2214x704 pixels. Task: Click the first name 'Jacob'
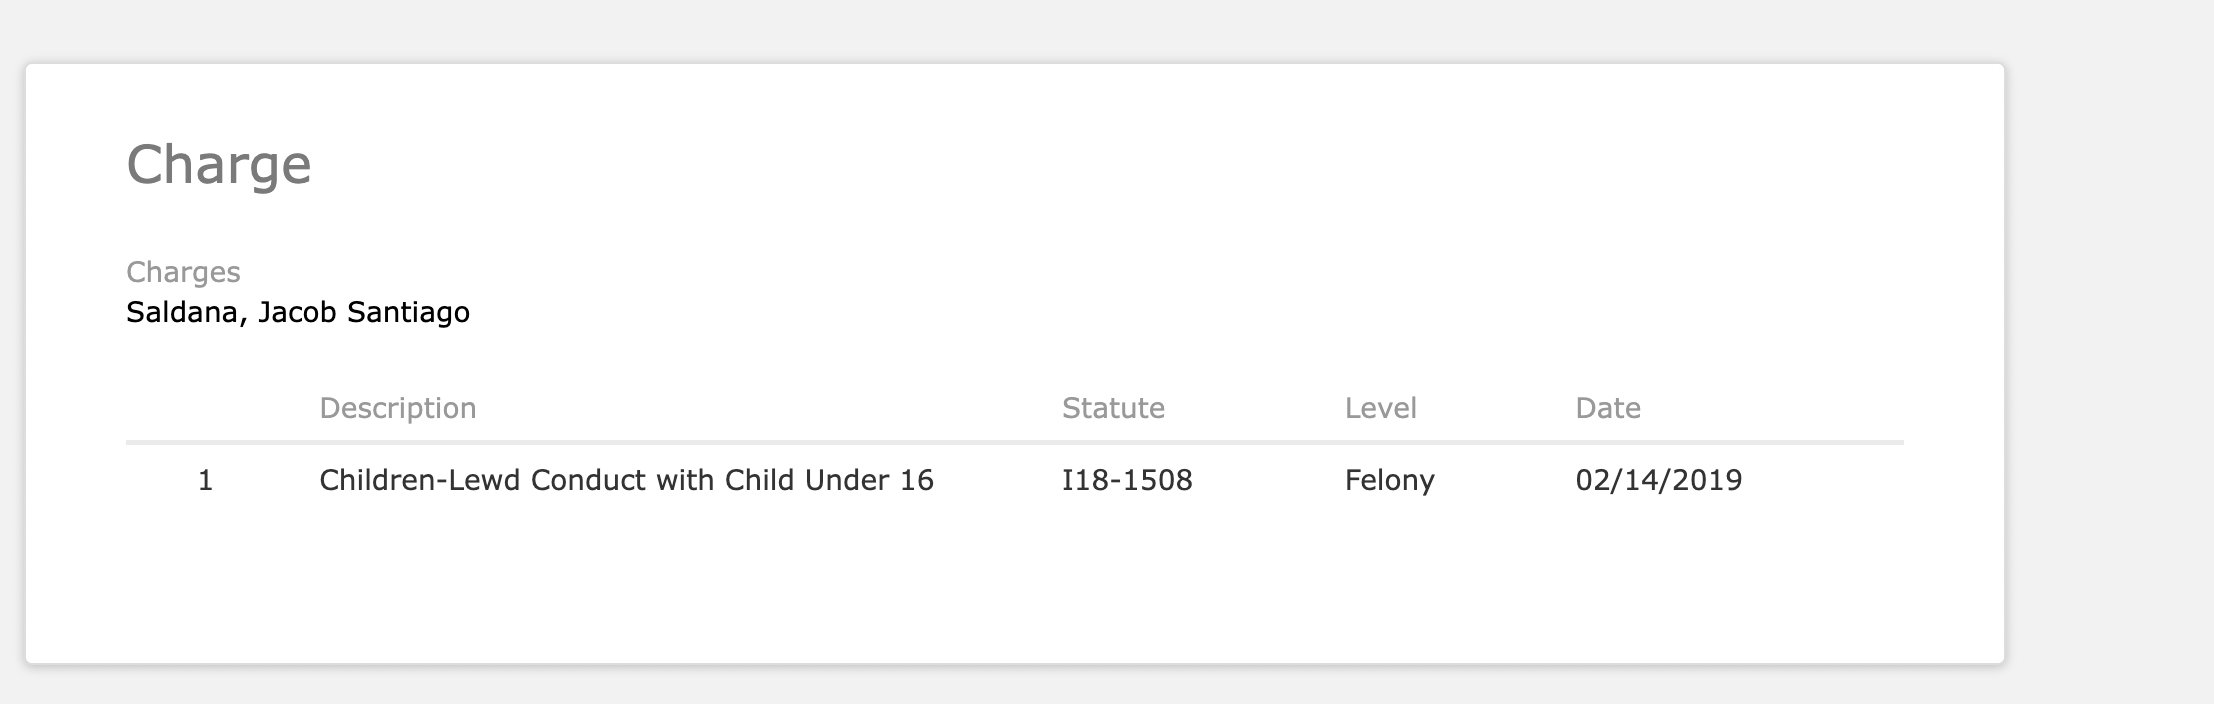coord(297,313)
